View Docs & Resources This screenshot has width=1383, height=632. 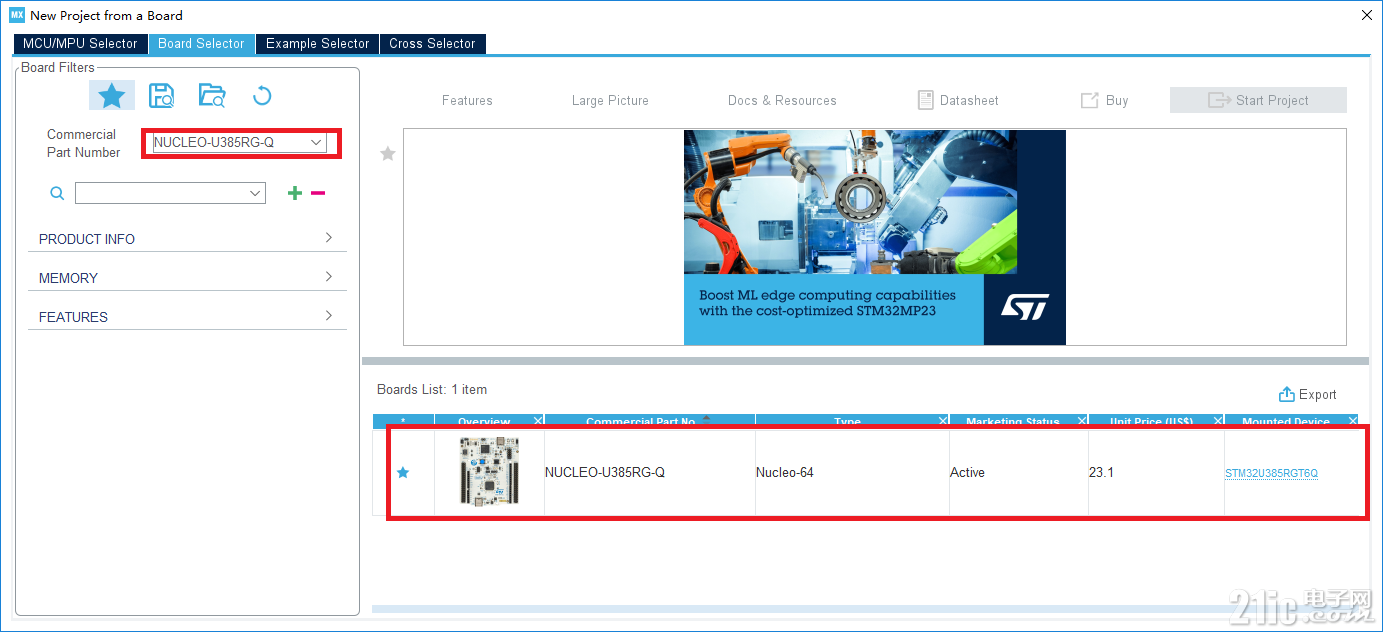782,100
